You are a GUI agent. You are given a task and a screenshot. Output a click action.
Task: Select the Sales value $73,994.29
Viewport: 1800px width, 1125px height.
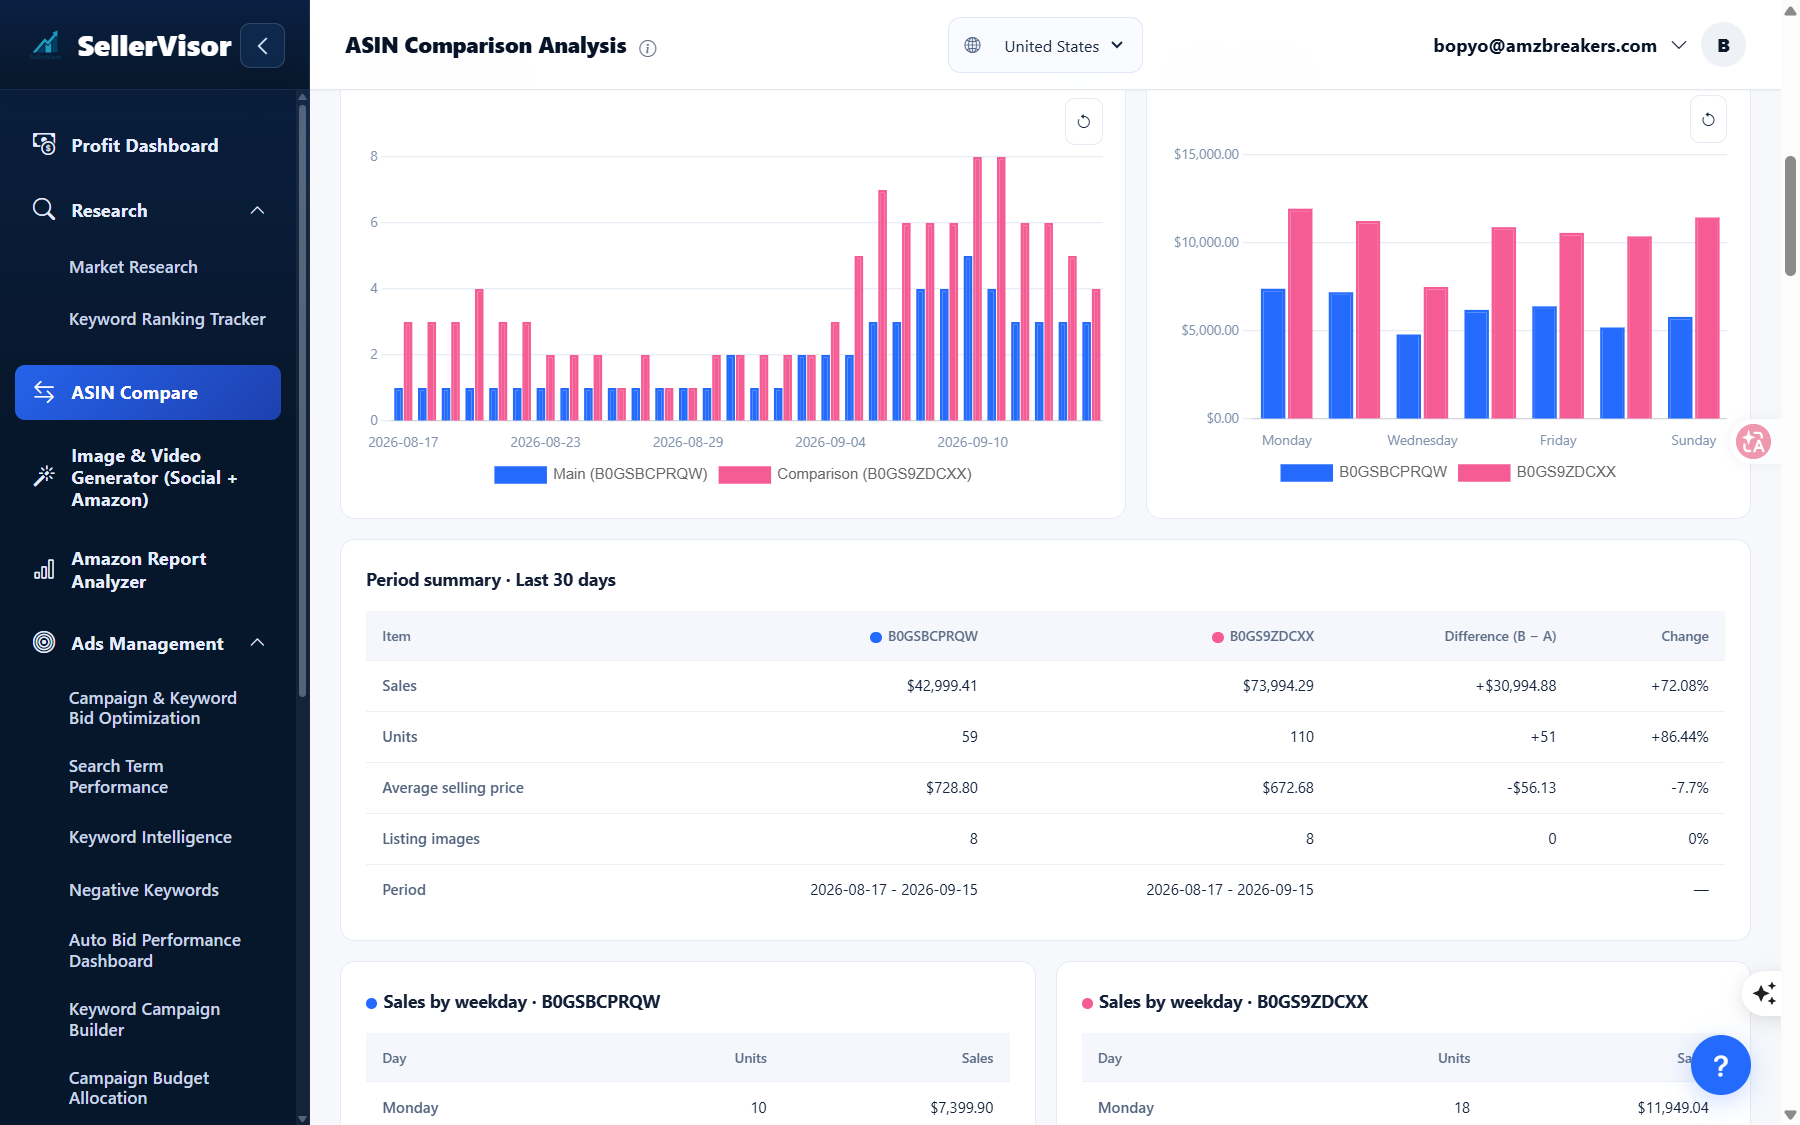1278,686
